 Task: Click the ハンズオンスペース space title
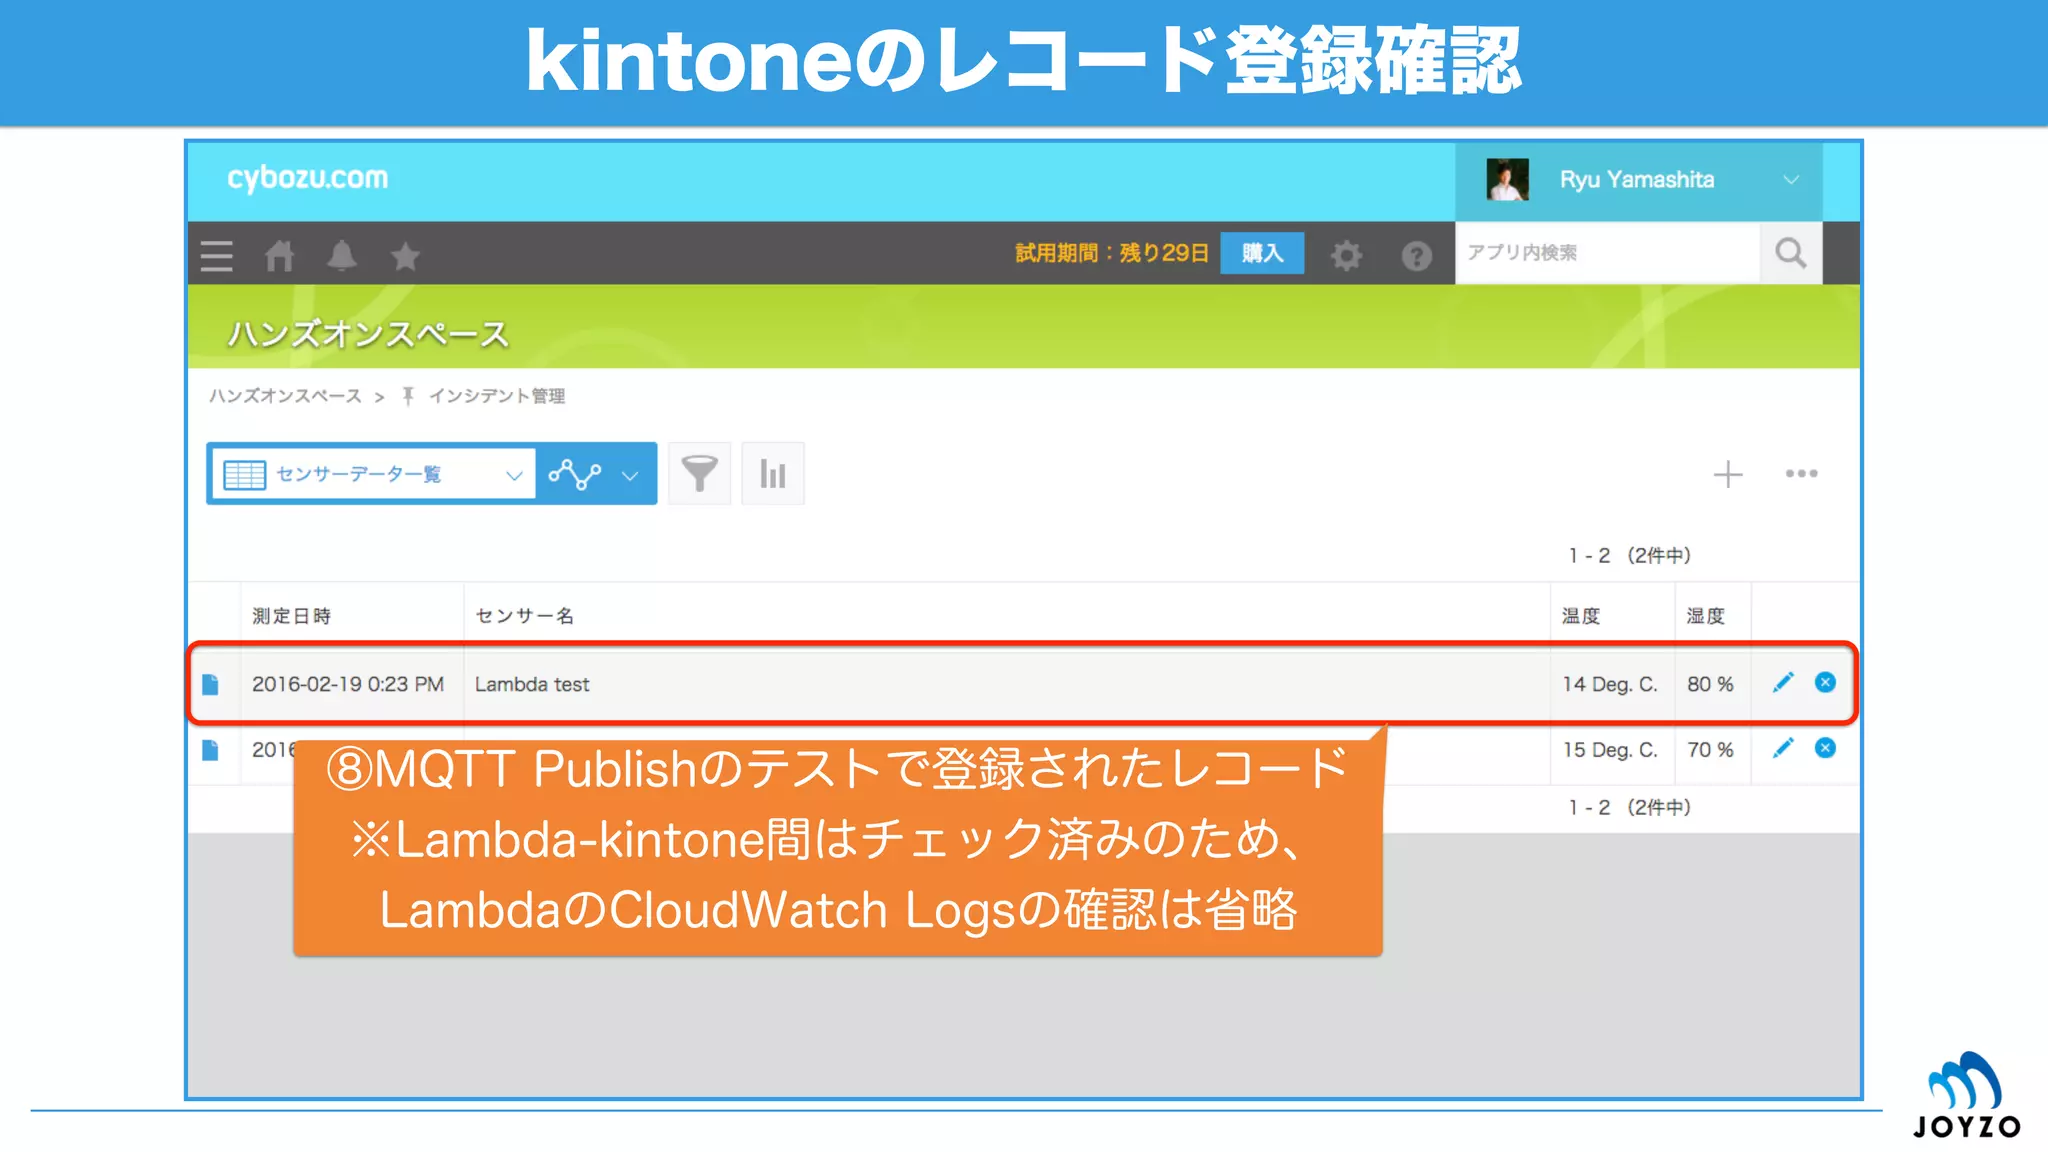coord(368,333)
